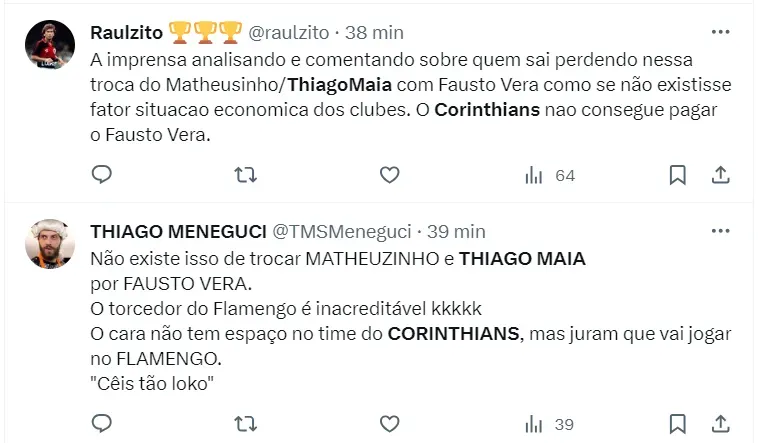The height and width of the screenshot is (443, 758).
Task: Bookmark Thiago Meneguci's tweet
Action: [x=677, y=424]
